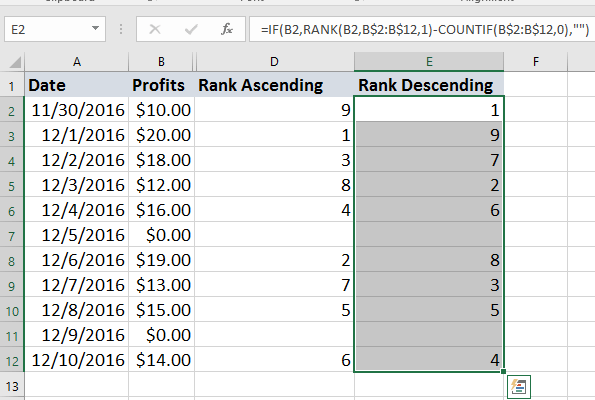Image resolution: width=595 pixels, height=400 pixels.
Task: Select column F header
Action: point(535,61)
